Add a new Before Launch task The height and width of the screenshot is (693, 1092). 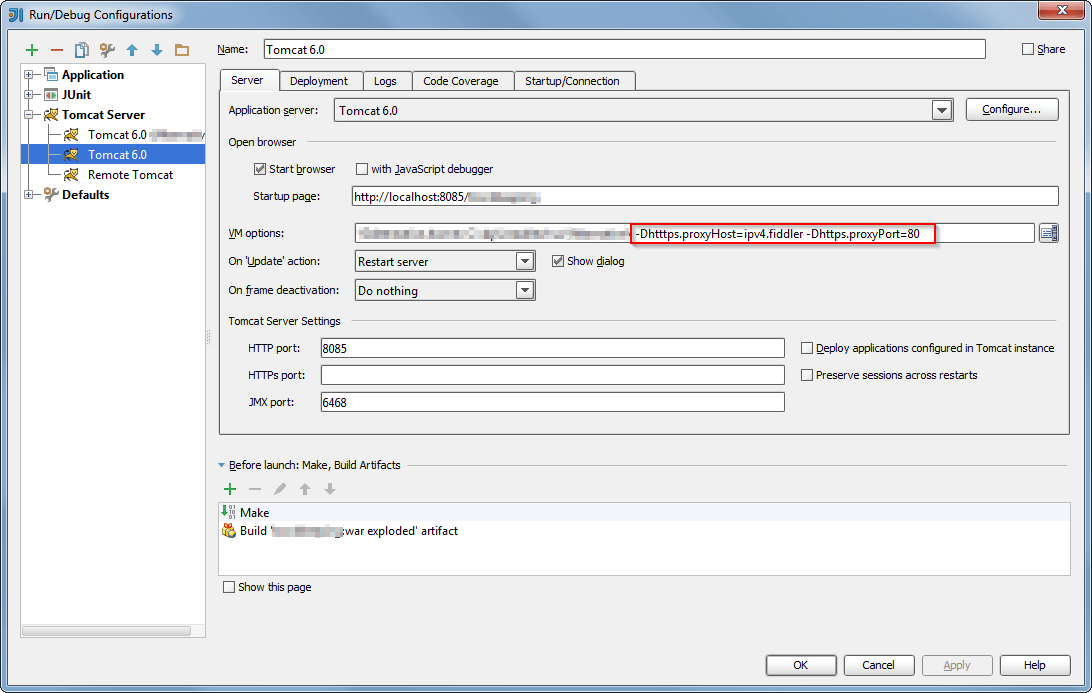pos(230,489)
